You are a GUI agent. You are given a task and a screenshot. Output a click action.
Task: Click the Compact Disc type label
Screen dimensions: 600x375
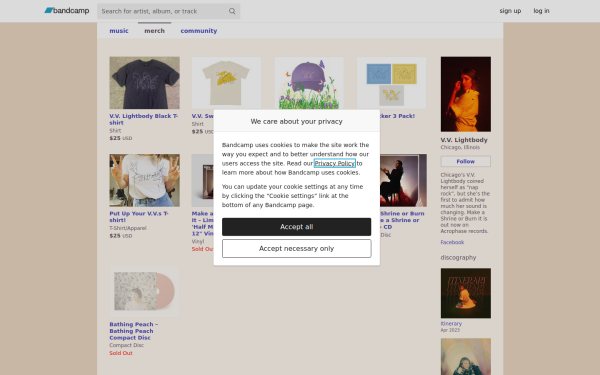(127, 345)
